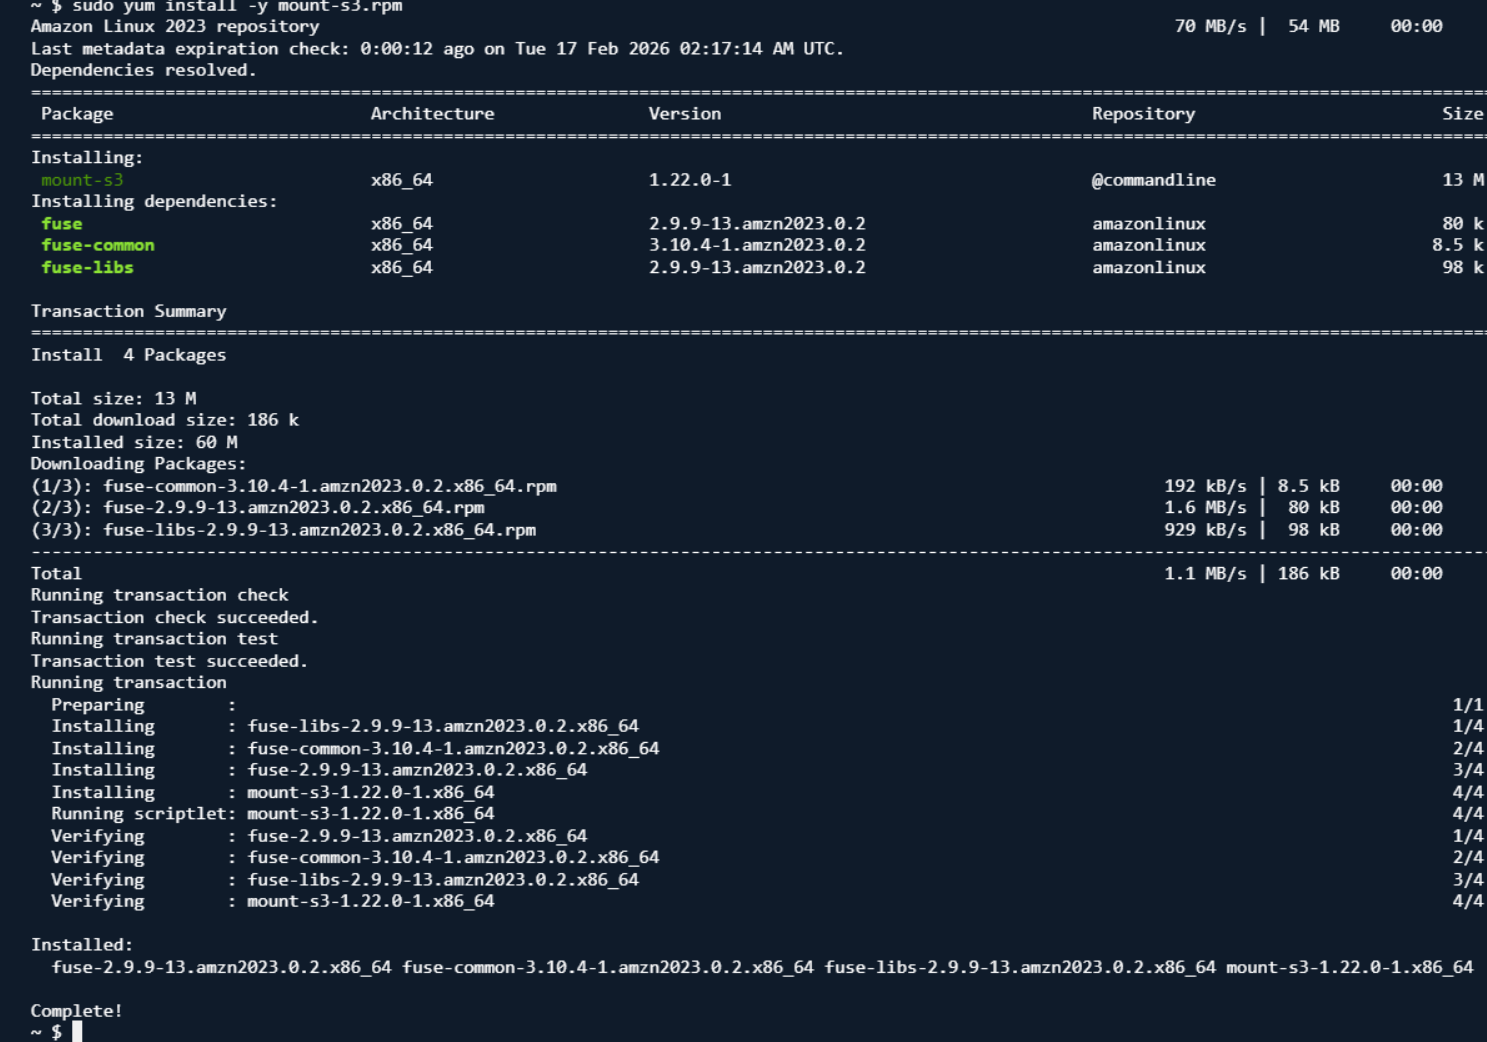The width and height of the screenshot is (1487, 1042).
Task: Click "fuse-libs-2.9.9-13.amzn2023.0.2.x86_64" on its Installing line
Action: coord(443,726)
